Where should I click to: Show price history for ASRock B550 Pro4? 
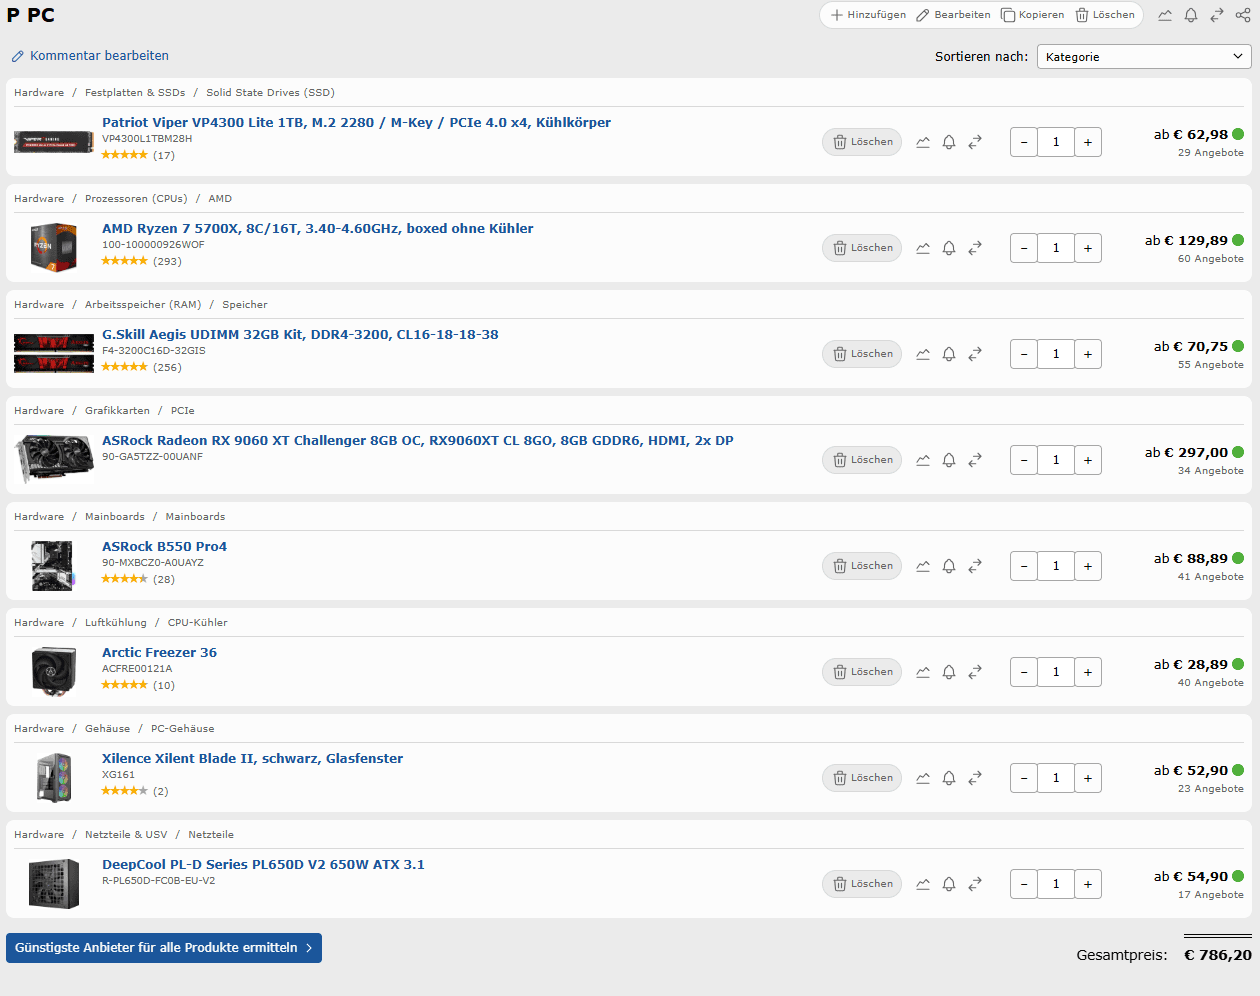tap(923, 566)
